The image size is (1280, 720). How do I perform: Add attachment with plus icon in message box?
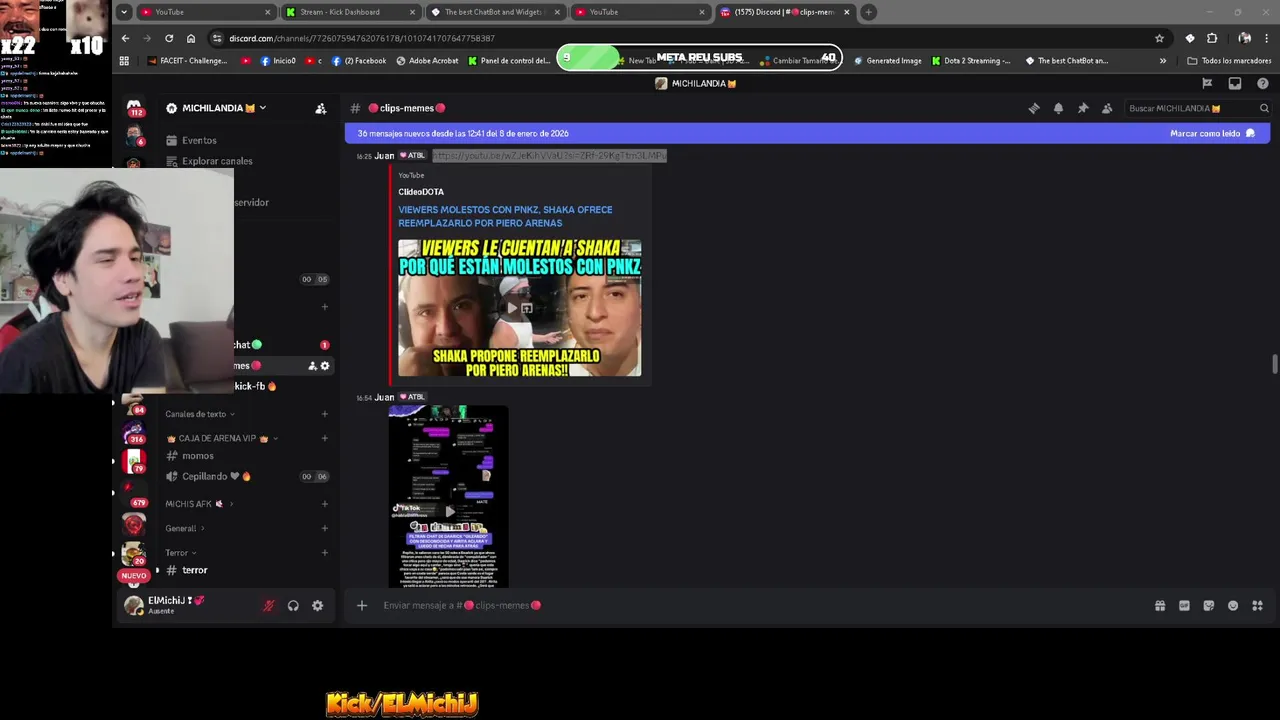pos(362,605)
